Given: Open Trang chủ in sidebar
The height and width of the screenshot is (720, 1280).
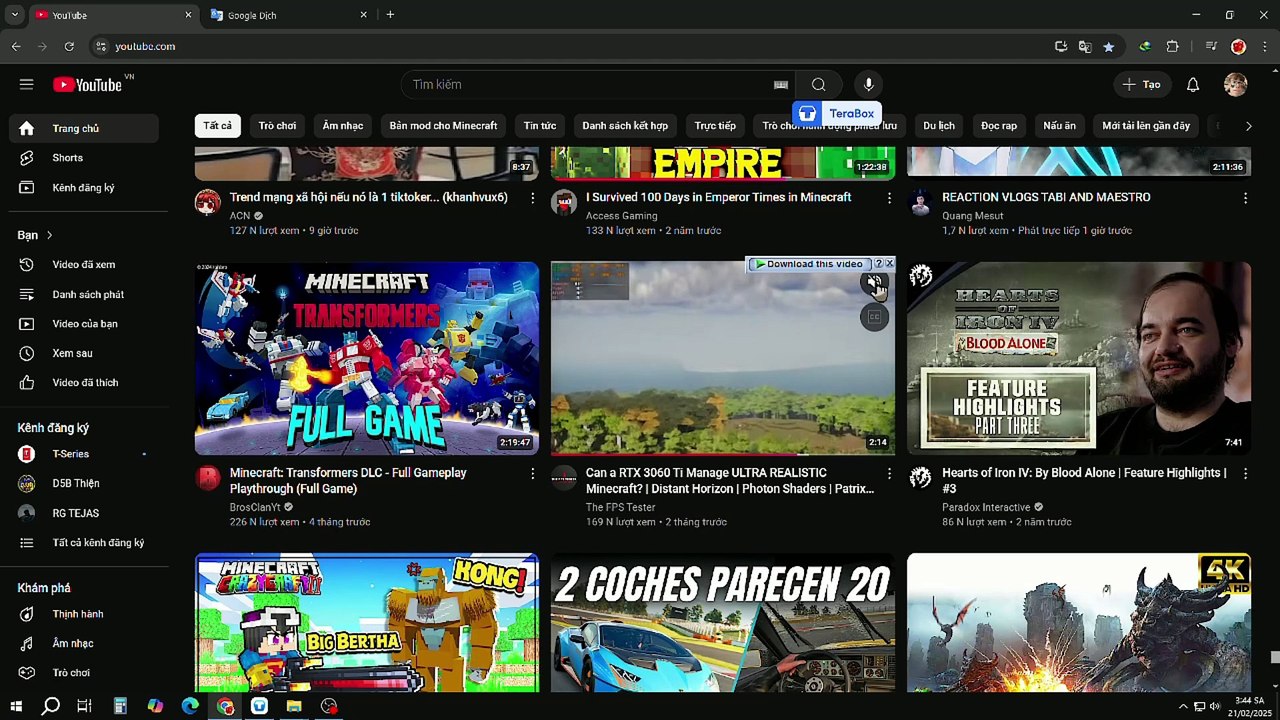Looking at the screenshot, I should [x=84, y=129].
